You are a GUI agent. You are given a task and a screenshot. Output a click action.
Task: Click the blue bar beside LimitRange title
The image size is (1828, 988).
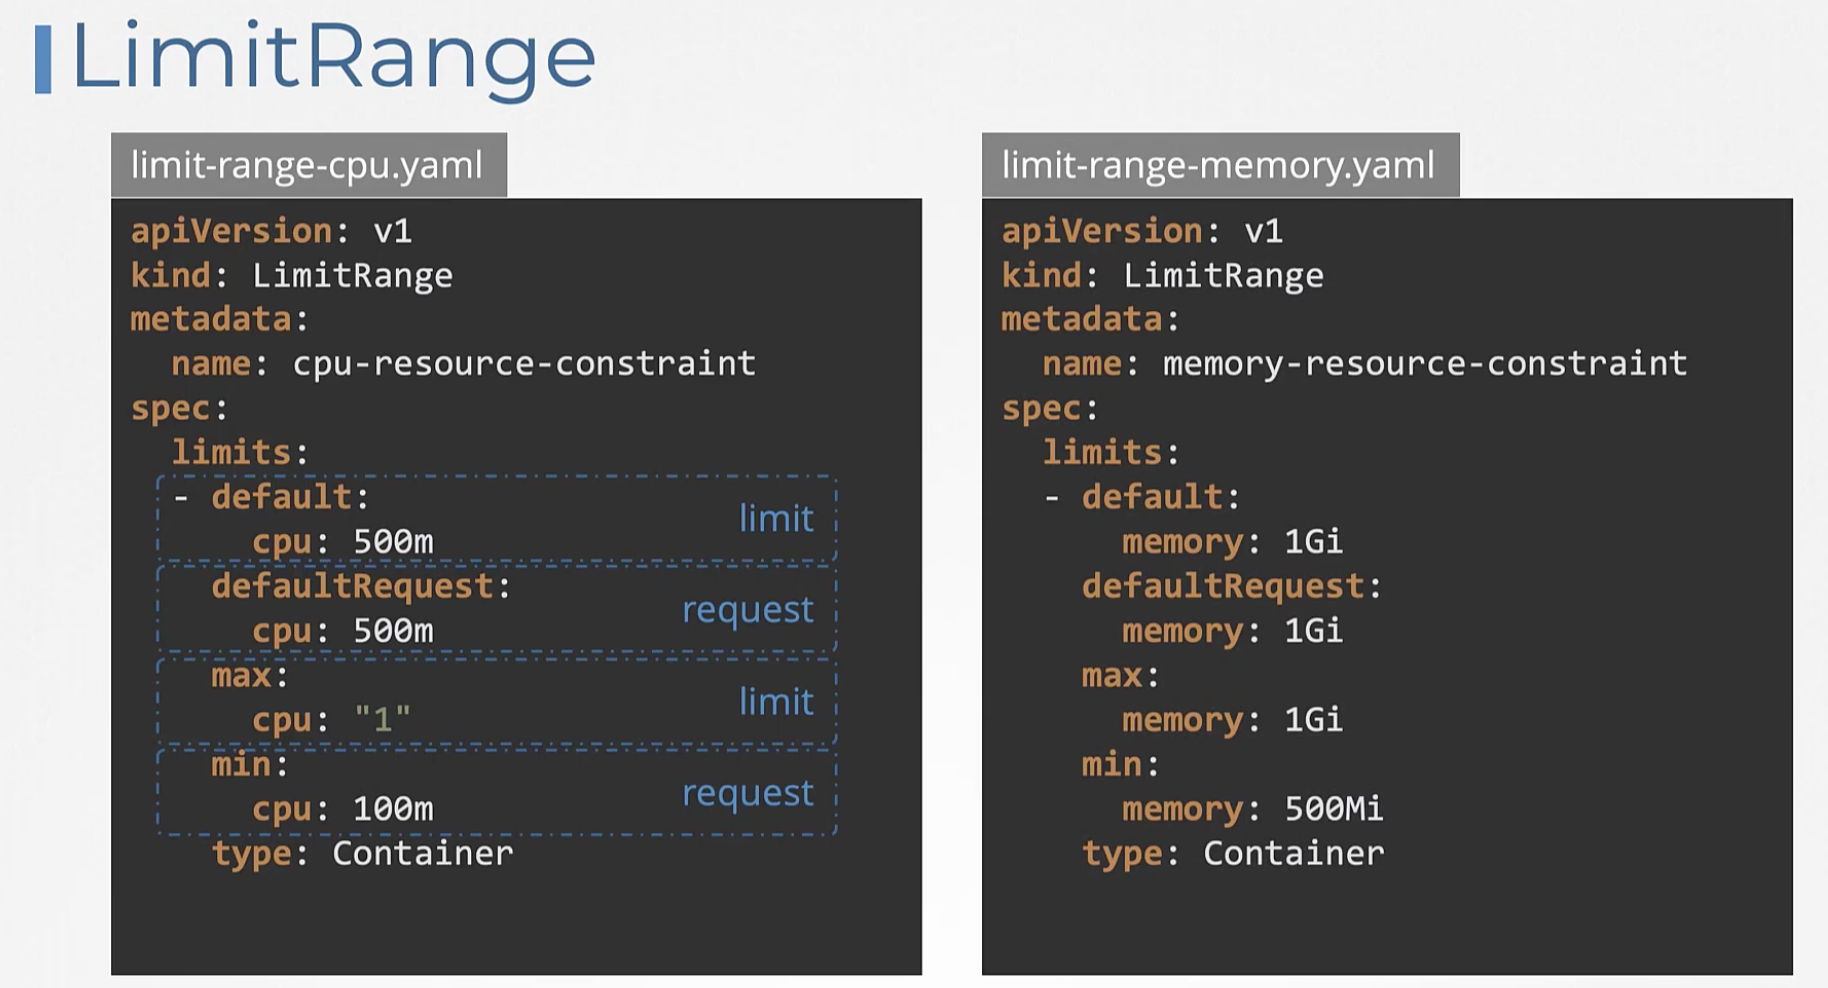coord(43,60)
